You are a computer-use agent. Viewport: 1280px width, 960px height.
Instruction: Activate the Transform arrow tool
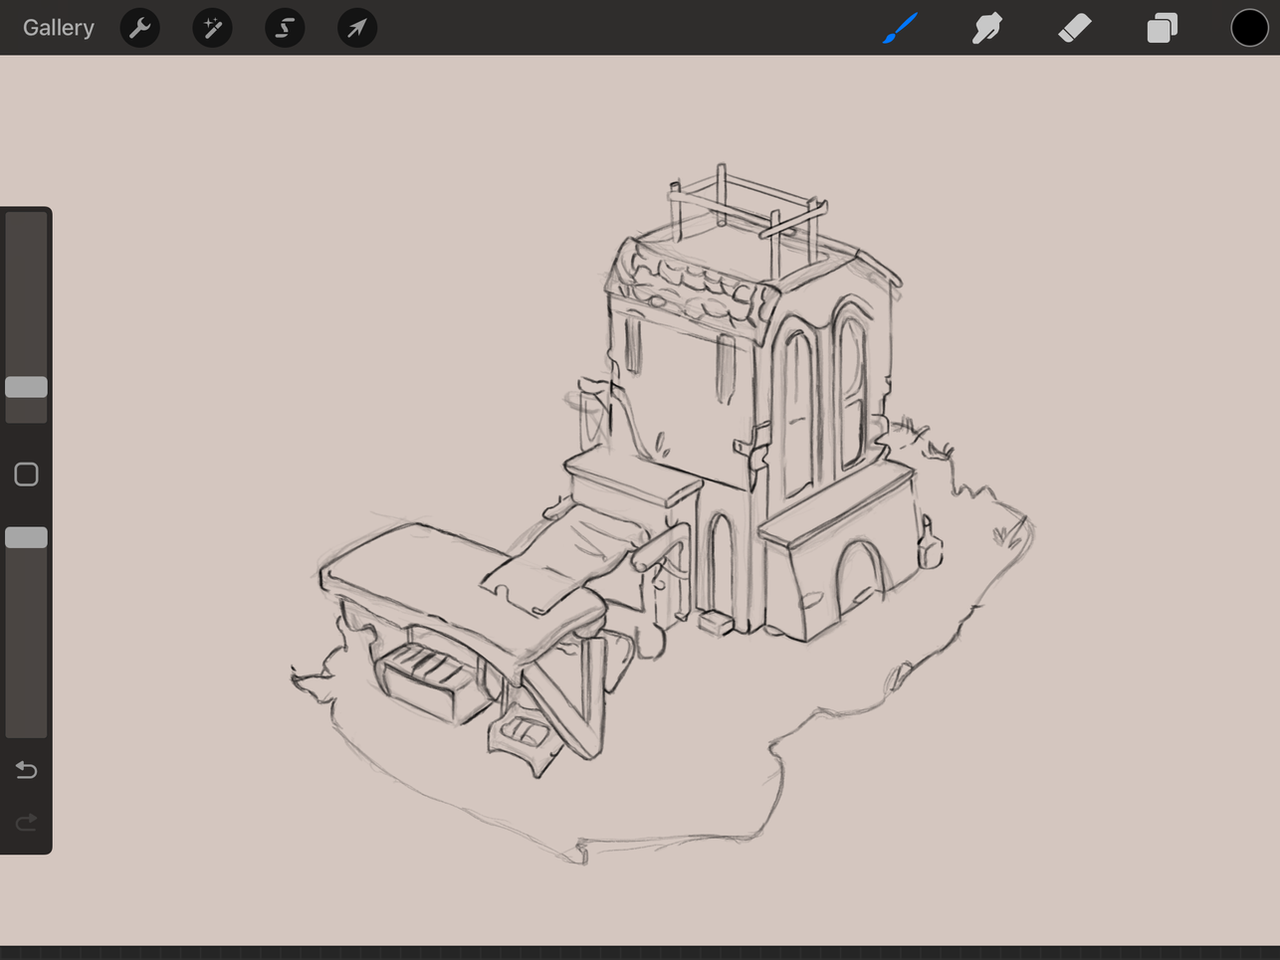point(357,28)
